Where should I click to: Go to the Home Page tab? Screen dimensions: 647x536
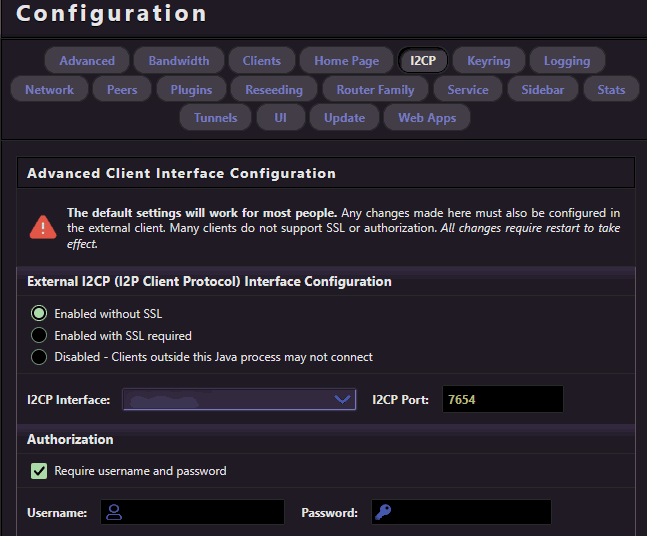tap(347, 61)
